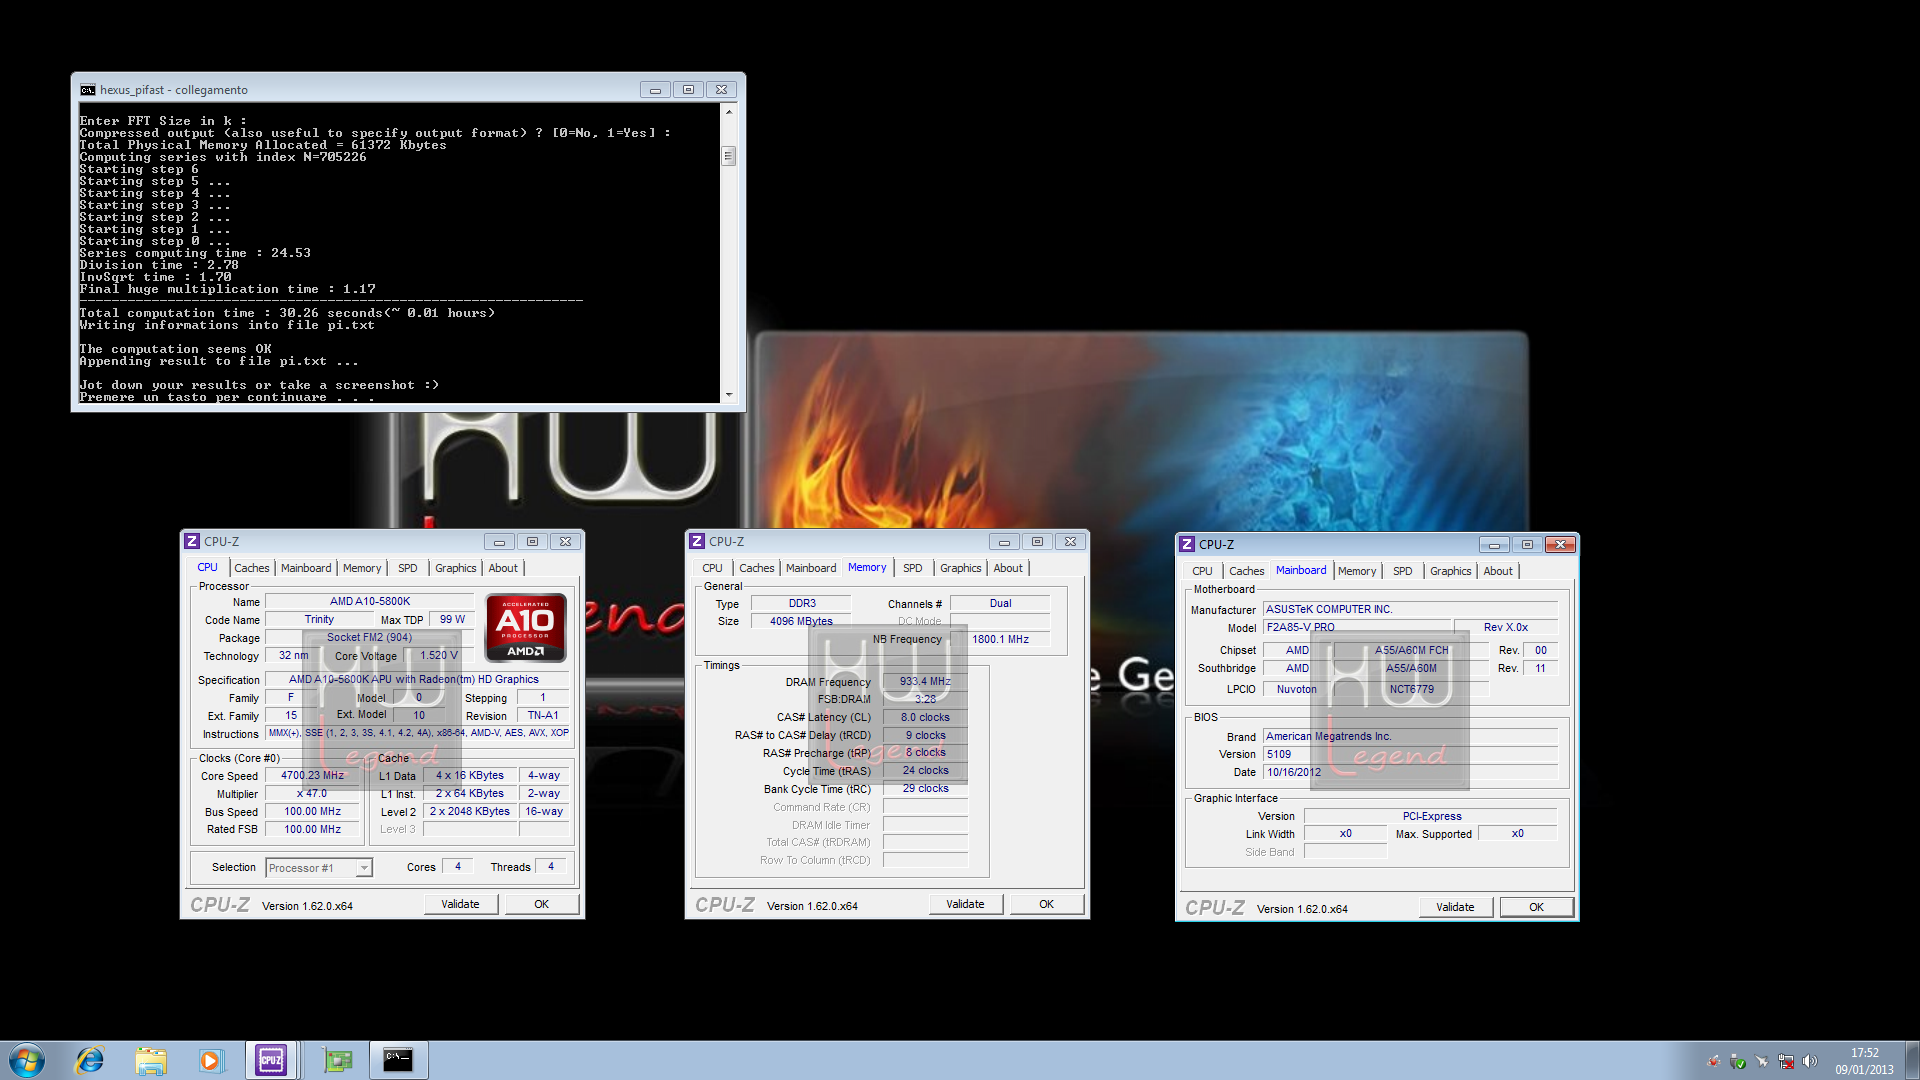
Task: Click the memory Size value 4096 MBytes
Action: point(801,622)
